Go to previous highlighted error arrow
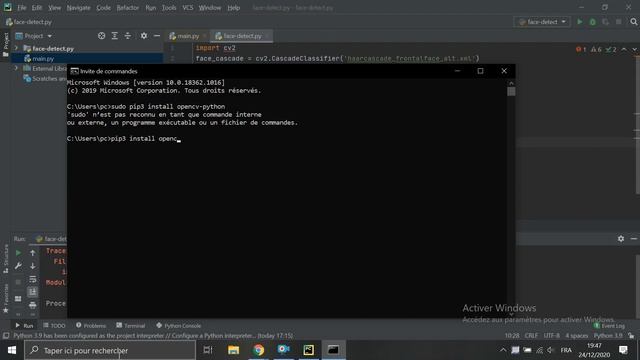 coord(624,49)
